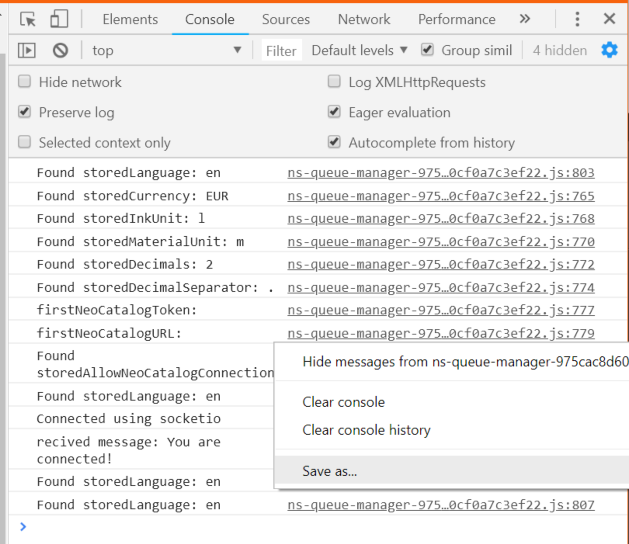
Task: Open source link ending js:777
Action: (x=441, y=310)
